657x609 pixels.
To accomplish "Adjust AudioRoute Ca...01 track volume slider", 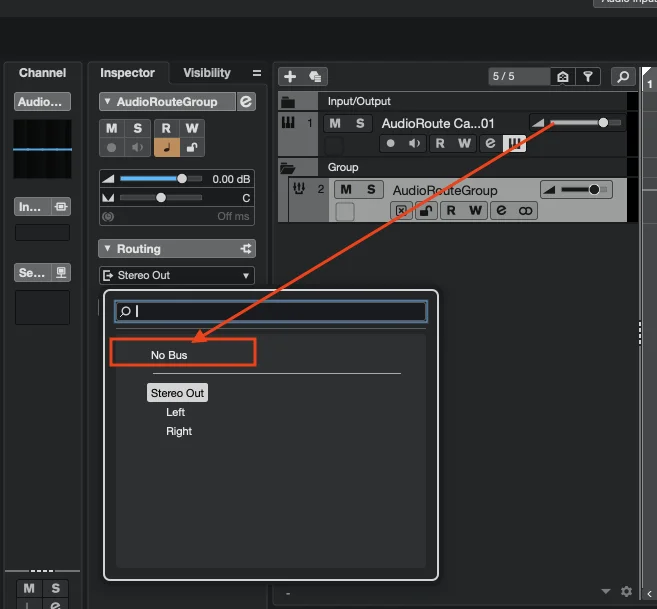I will pos(586,123).
